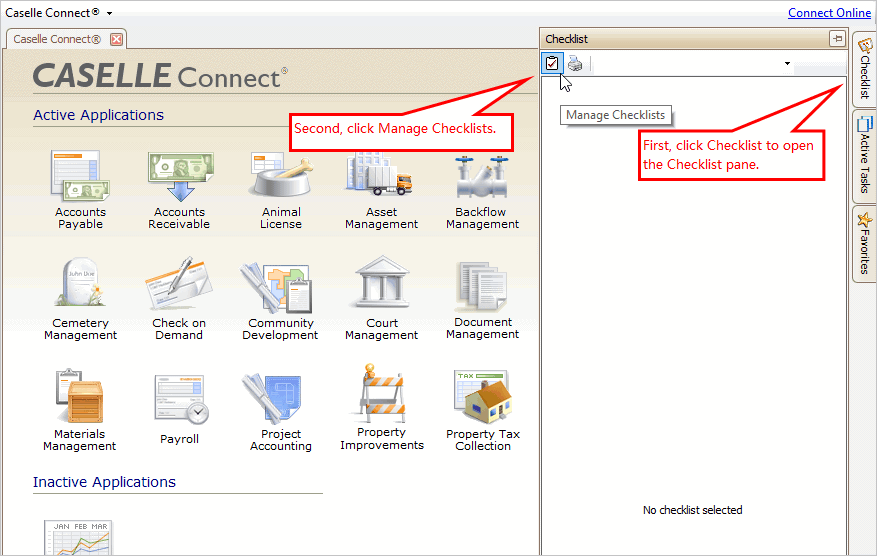This screenshot has height=556, width=877.
Task: Launch Property Tax Collection application
Action: tap(483, 410)
